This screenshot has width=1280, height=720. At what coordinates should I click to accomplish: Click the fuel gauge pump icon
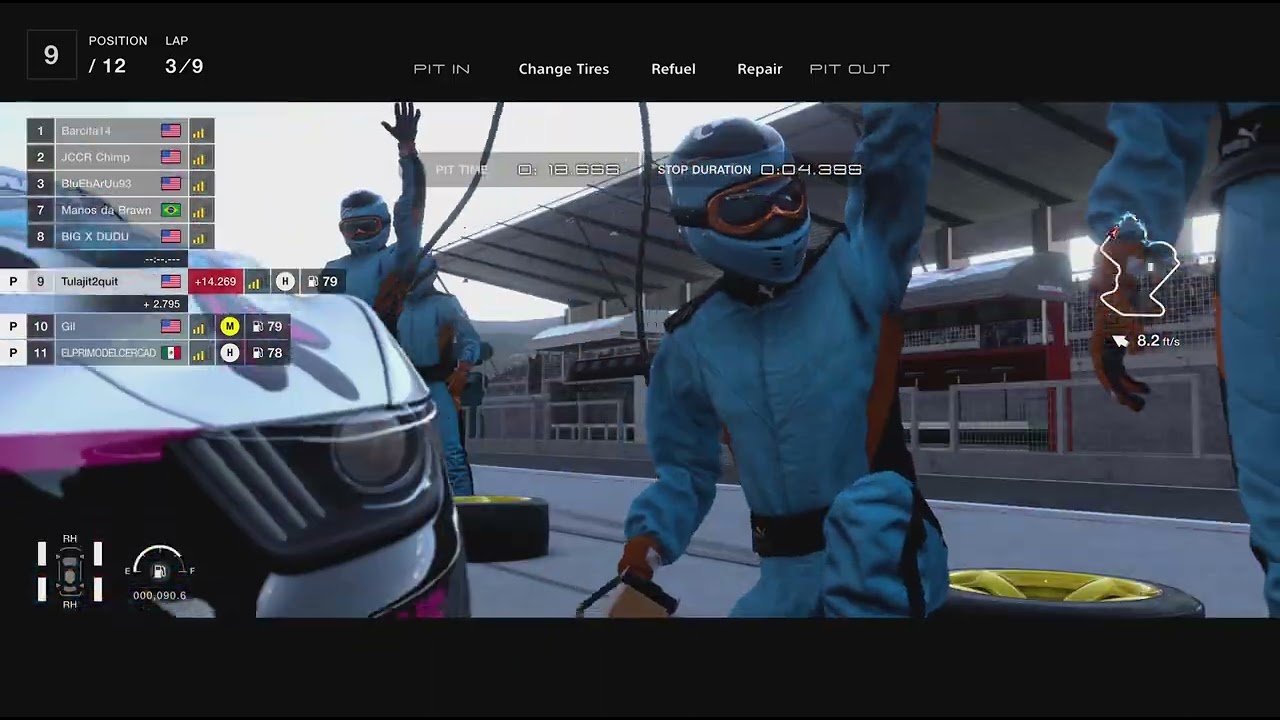[159, 572]
